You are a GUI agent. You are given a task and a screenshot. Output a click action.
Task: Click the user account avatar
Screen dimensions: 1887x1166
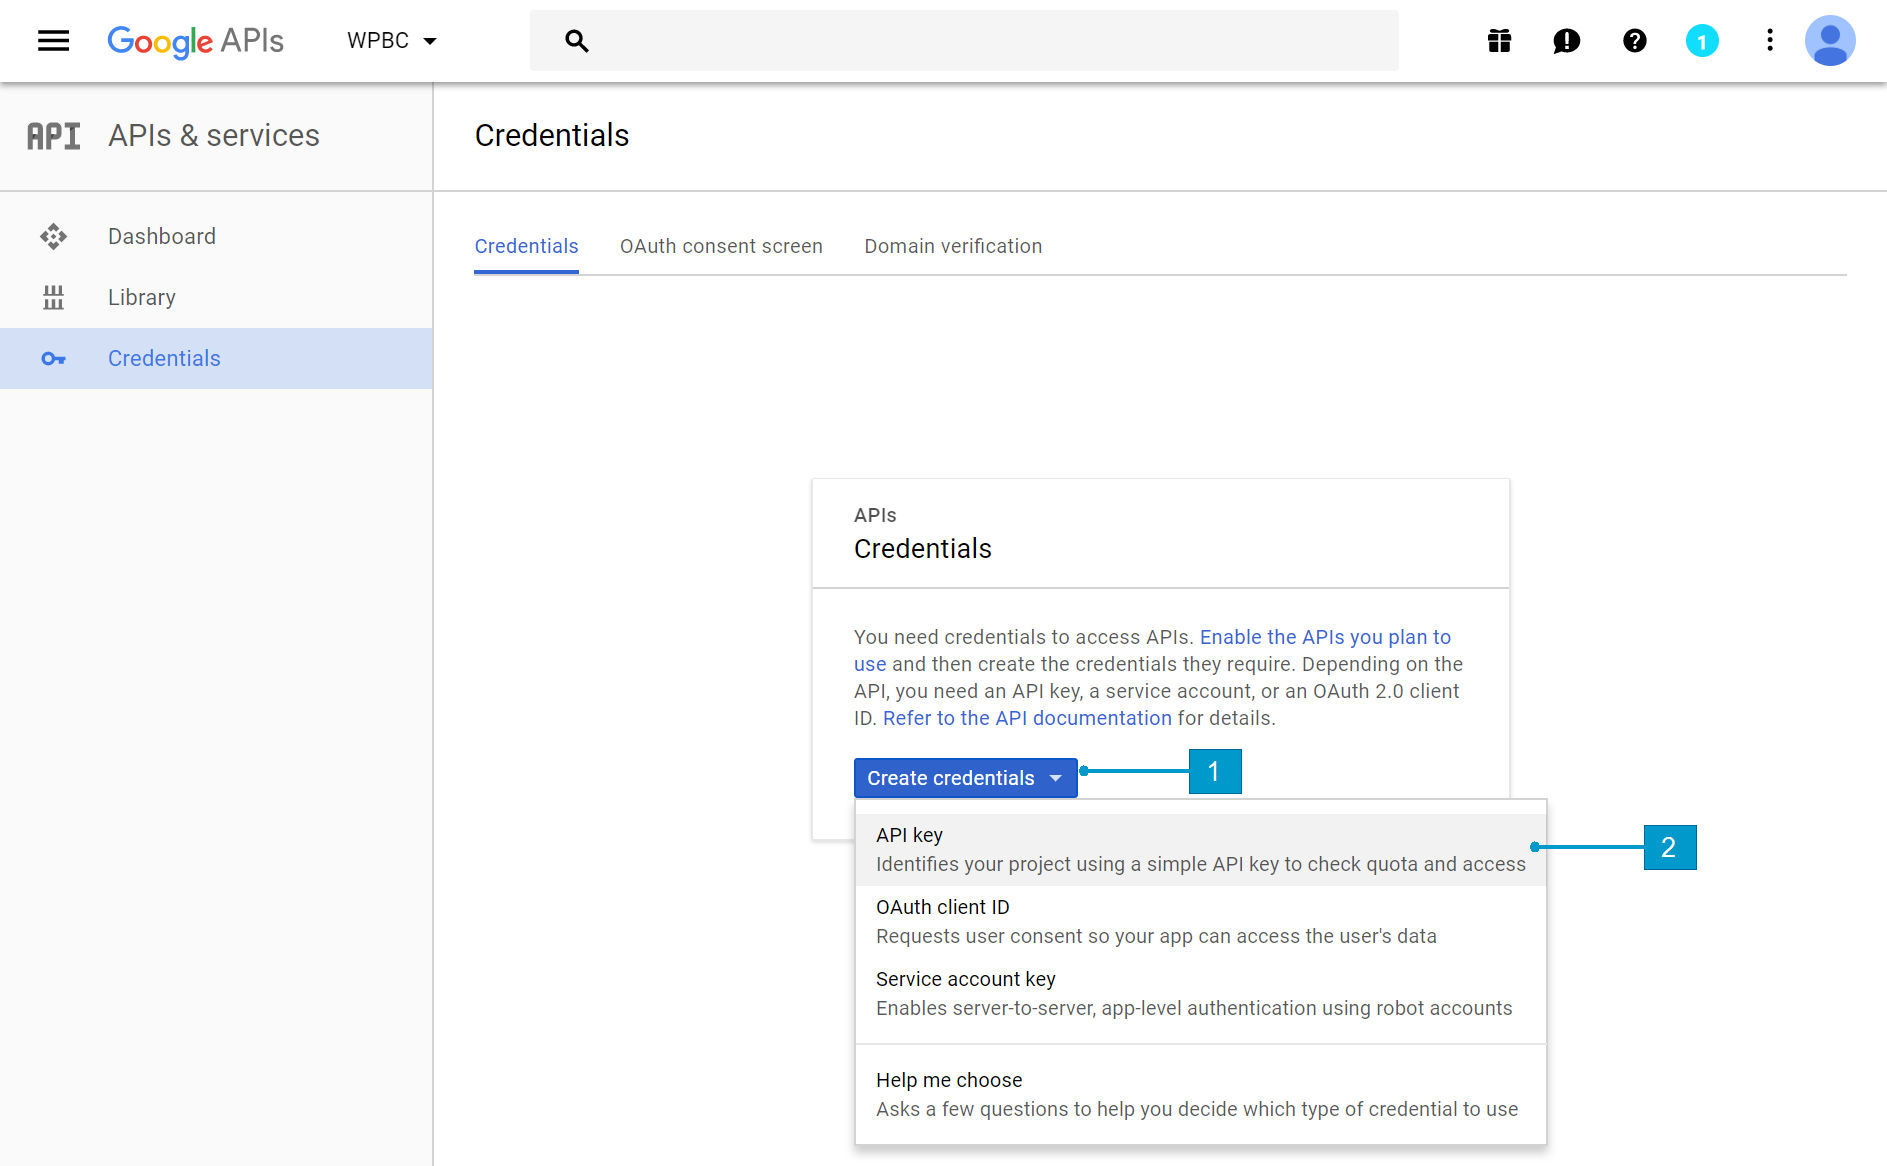[1829, 41]
